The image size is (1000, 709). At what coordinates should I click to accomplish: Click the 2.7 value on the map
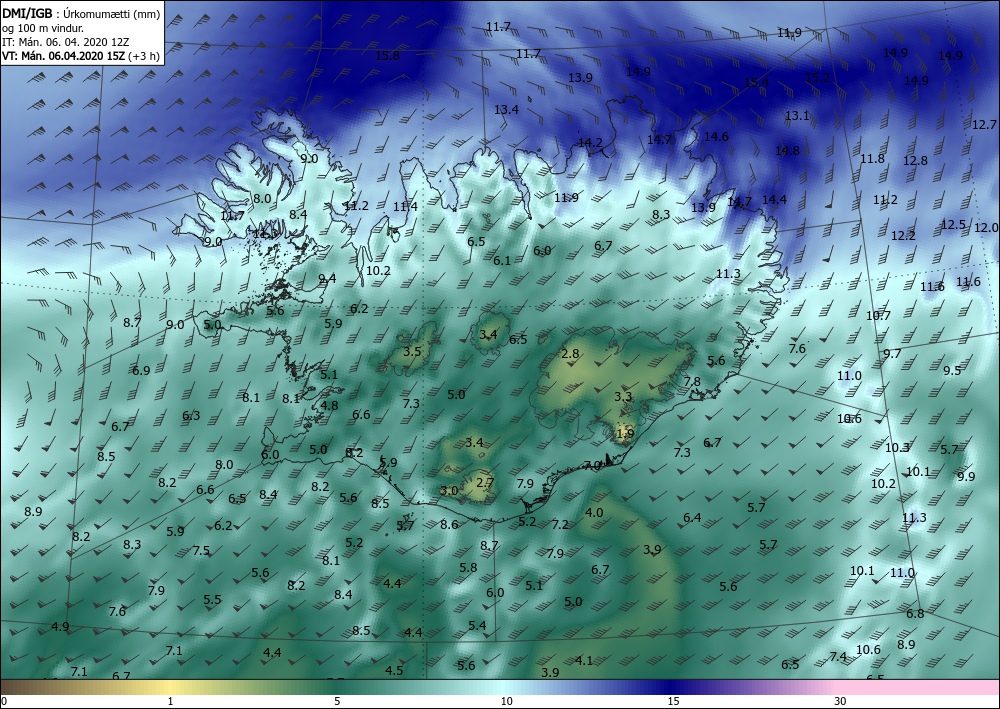pos(485,483)
